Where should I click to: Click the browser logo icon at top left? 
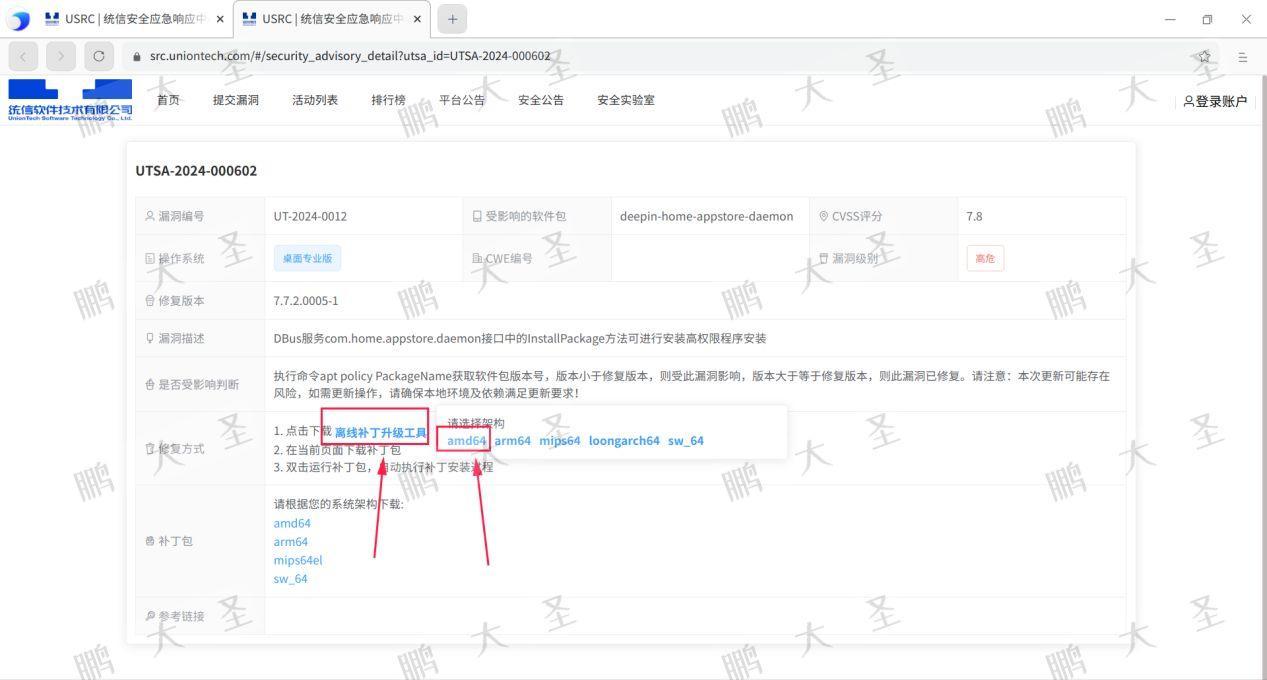tap(18, 20)
